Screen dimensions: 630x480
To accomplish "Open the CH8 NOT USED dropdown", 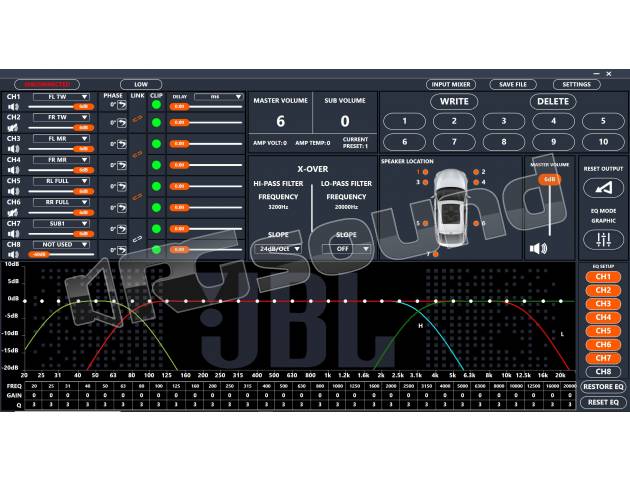I will (61, 244).
